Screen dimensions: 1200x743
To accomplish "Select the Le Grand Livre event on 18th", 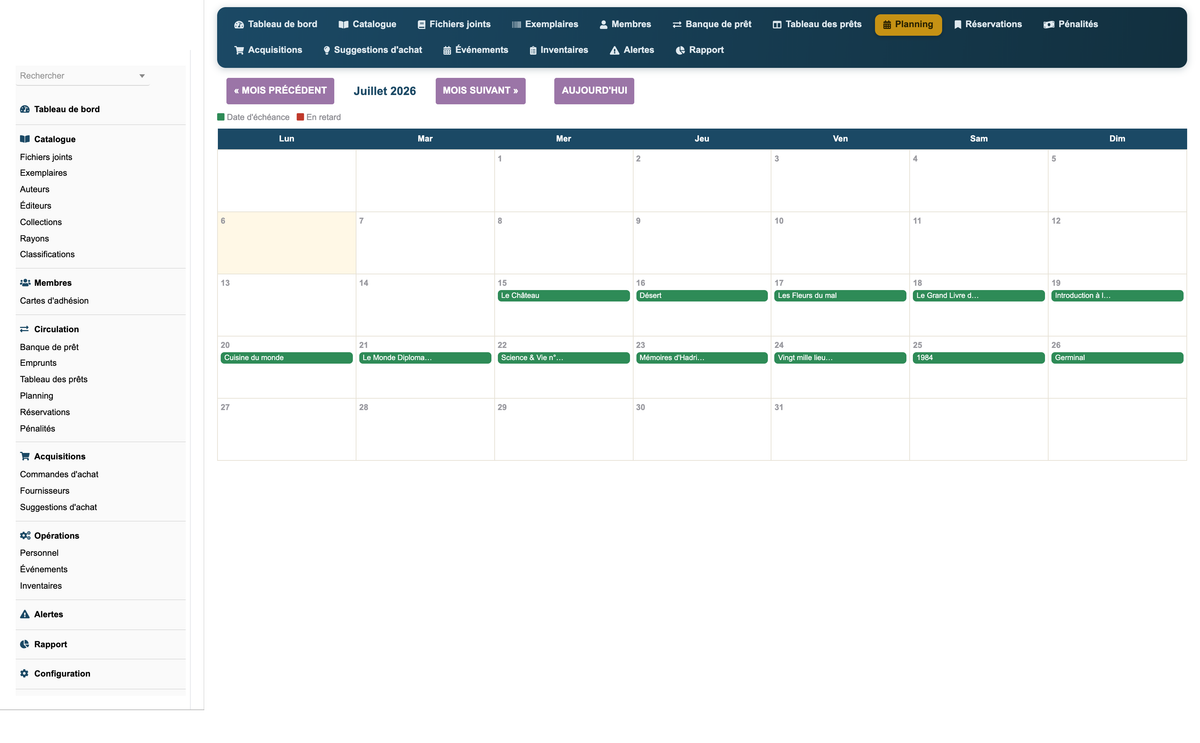I will coord(979,296).
